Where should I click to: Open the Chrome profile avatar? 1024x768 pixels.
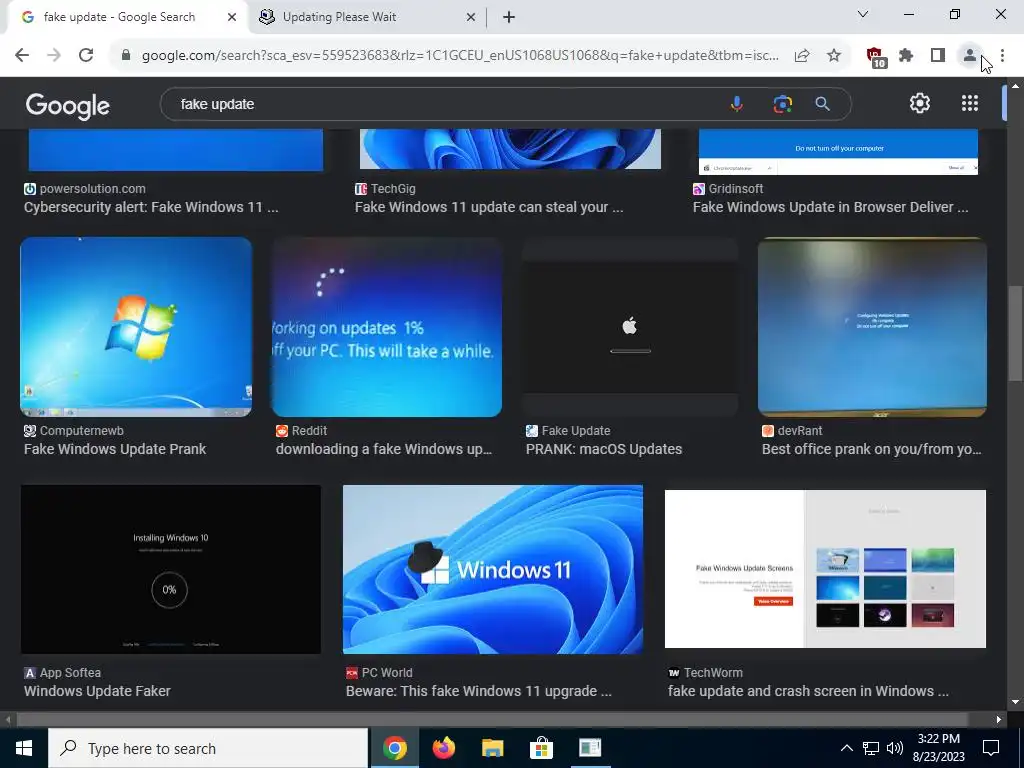click(970, 56)
